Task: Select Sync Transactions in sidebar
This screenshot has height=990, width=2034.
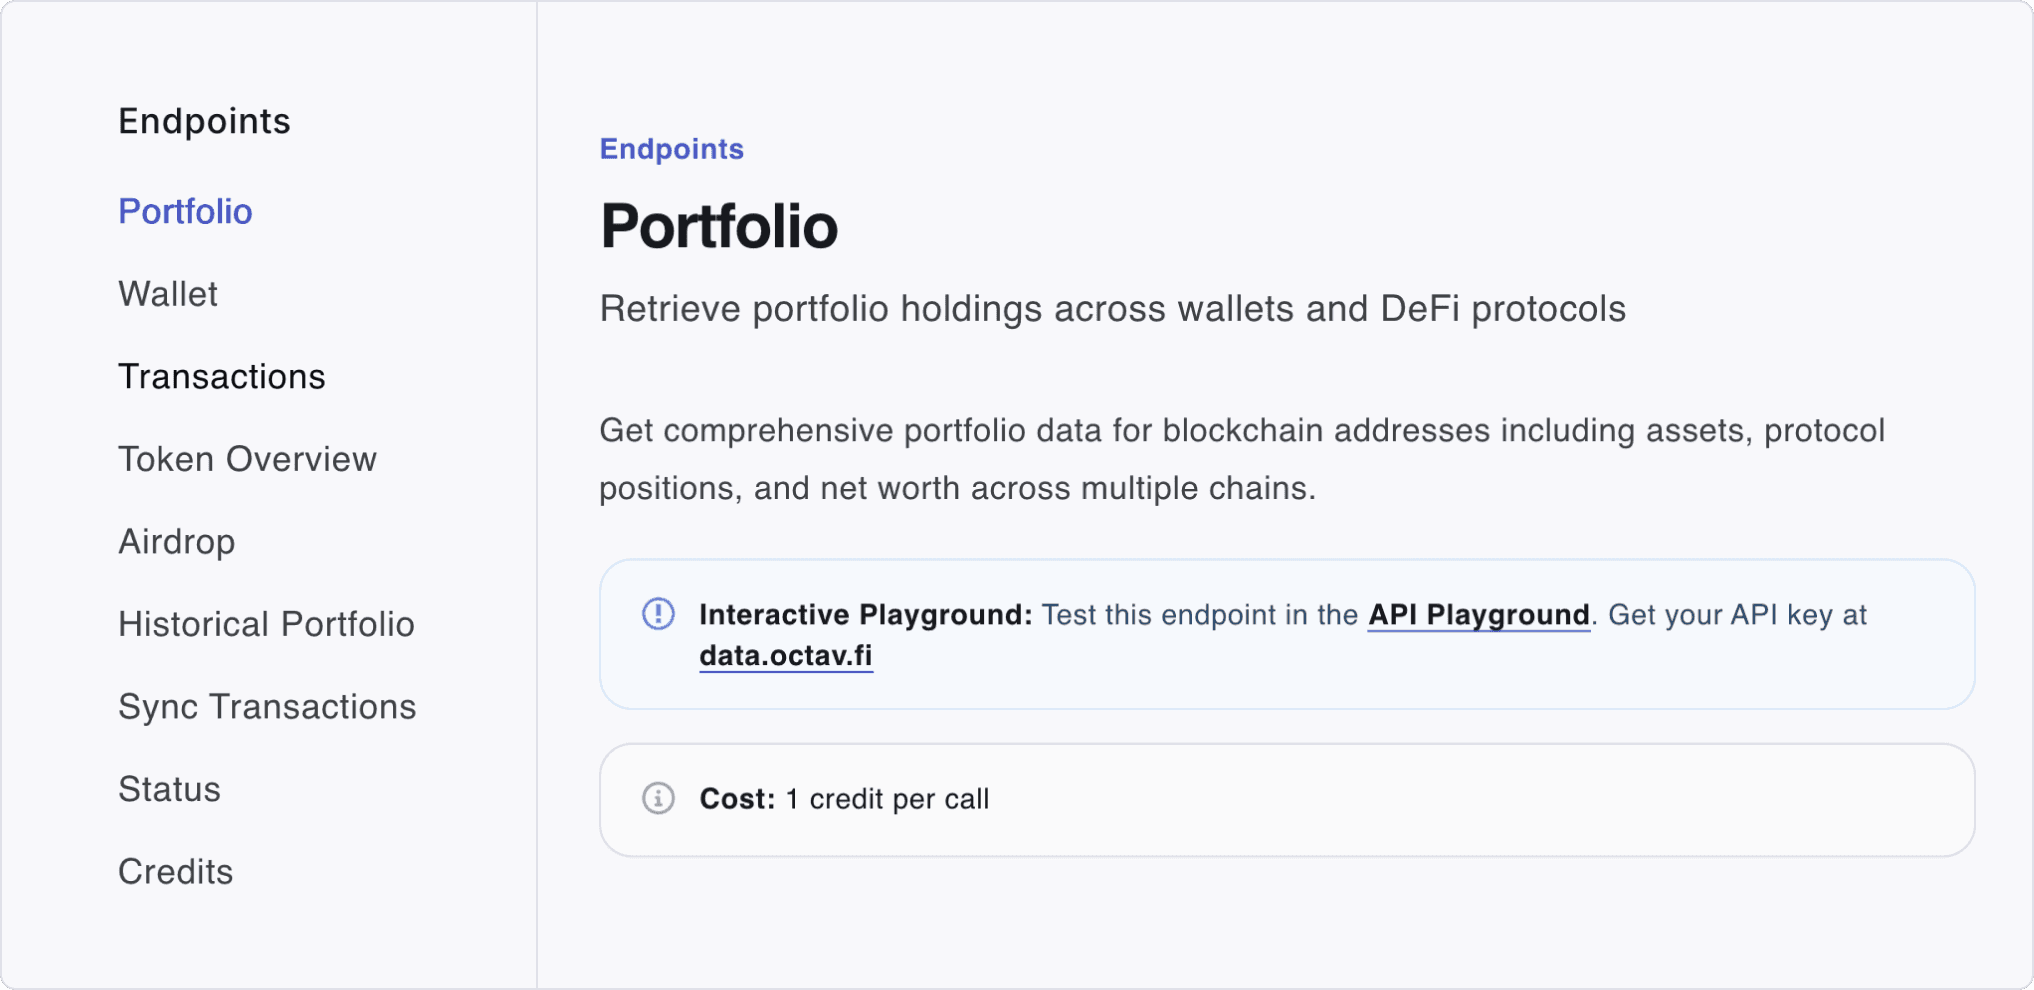Action: coord(267,707)
